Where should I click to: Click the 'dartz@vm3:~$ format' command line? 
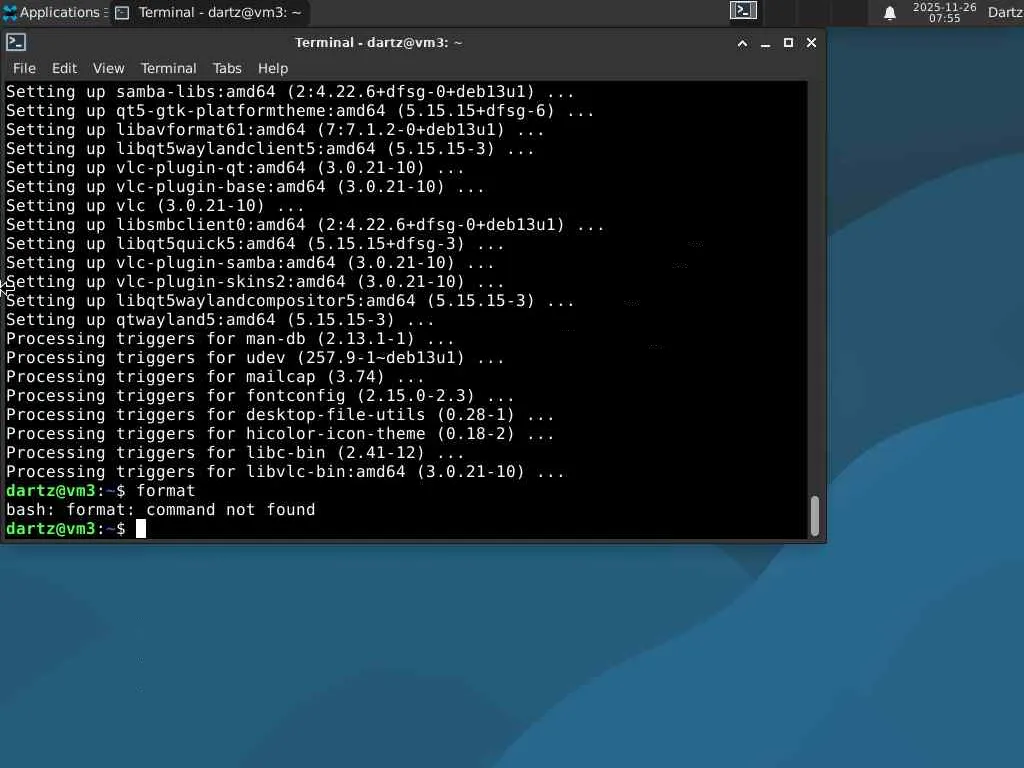(x=101, y=491)
